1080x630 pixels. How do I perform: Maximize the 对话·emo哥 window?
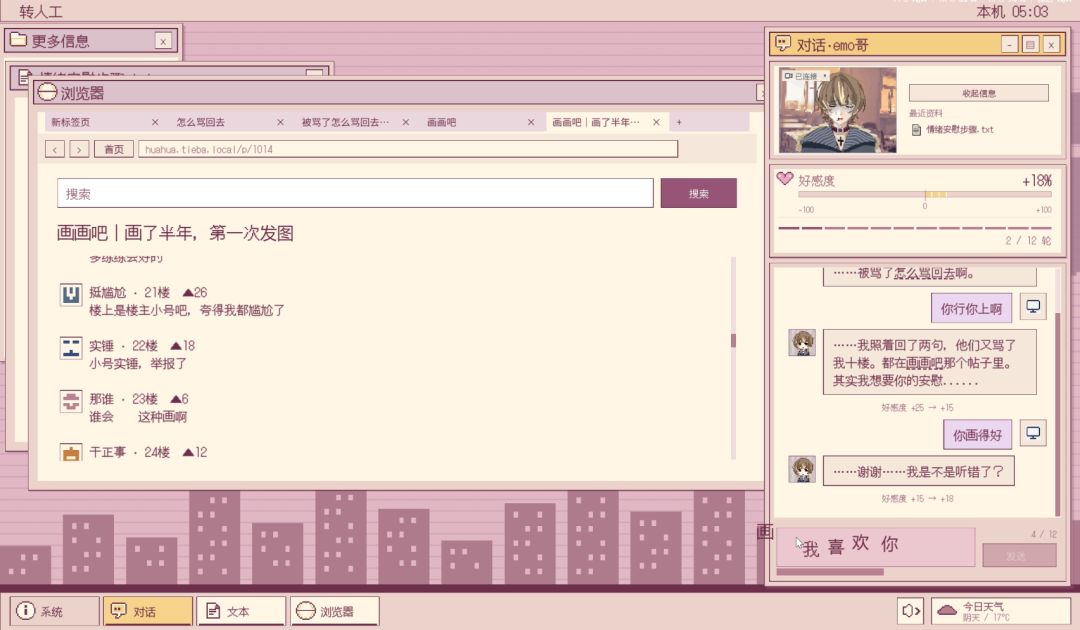(x=1030, y=45)
